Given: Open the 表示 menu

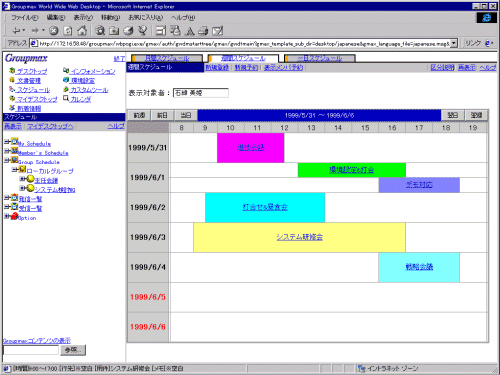Looking at the screenshot, I should pos(83,17).
